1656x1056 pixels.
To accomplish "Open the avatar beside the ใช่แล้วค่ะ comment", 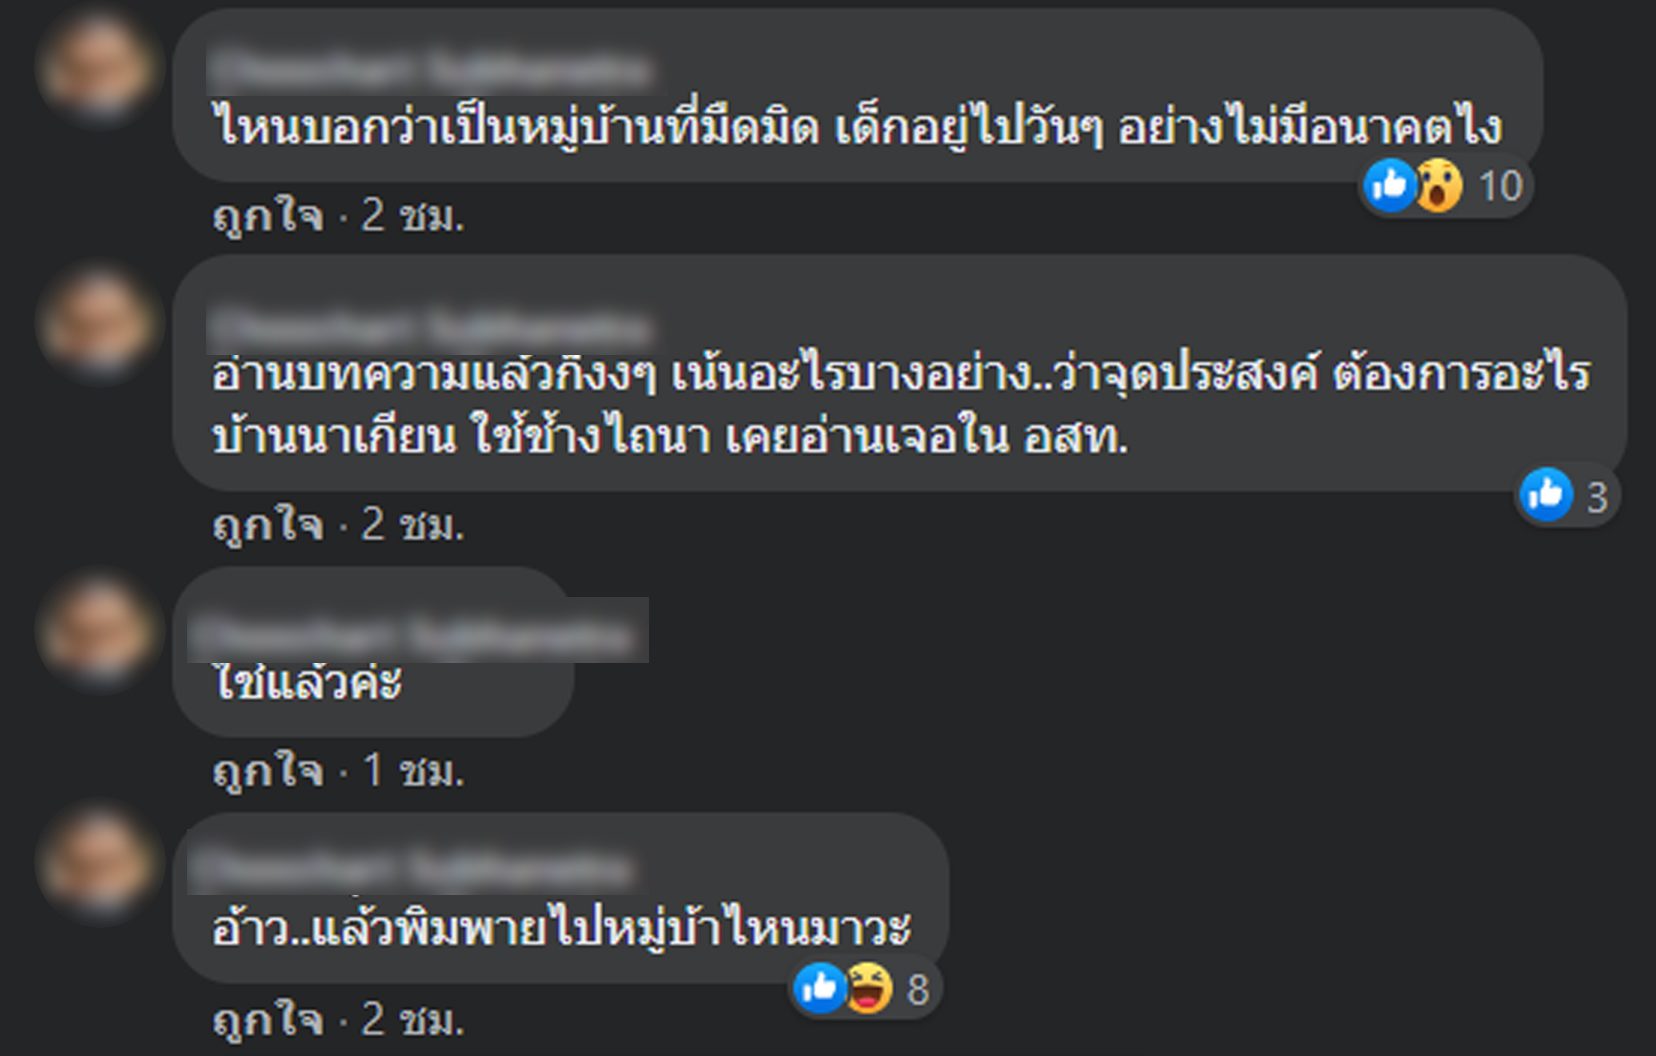I will pyautogui.click(x=97, y=630).
